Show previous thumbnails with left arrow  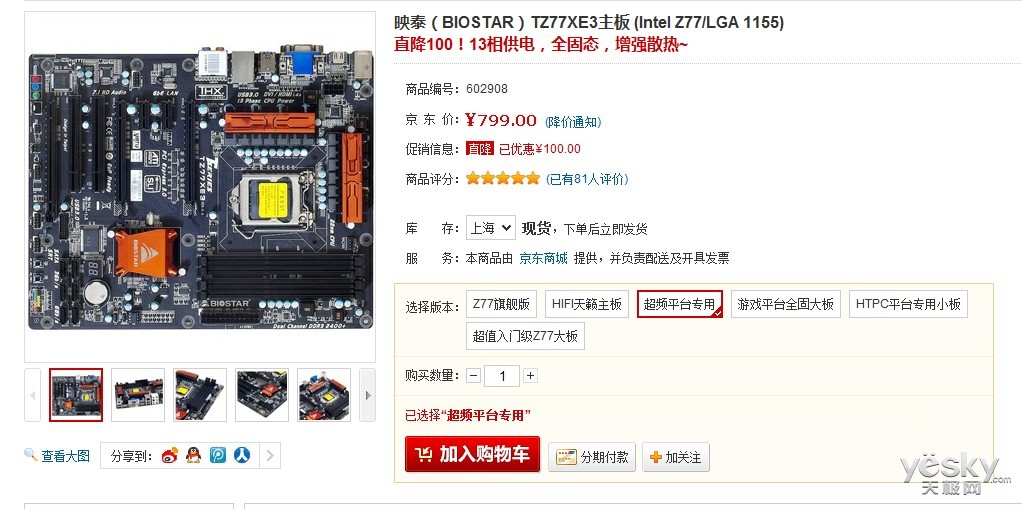[33, 395]
